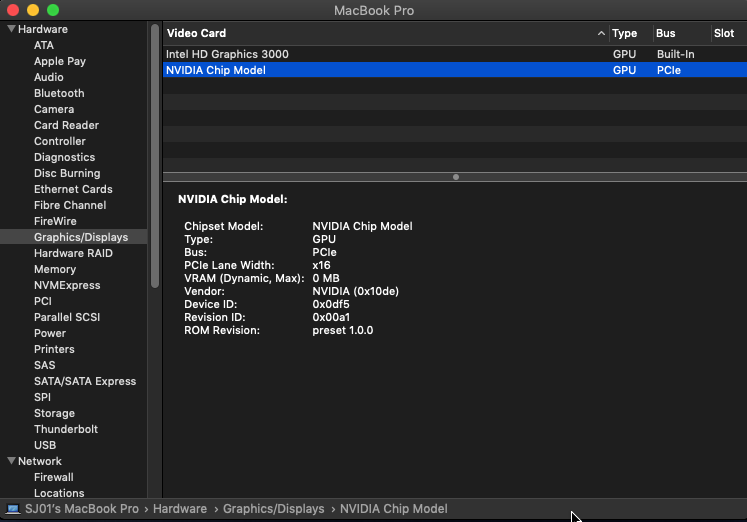The height and width of the screenshot is (522, 747).
Task: Show Memory information
Action: click(x=55, y=269)
